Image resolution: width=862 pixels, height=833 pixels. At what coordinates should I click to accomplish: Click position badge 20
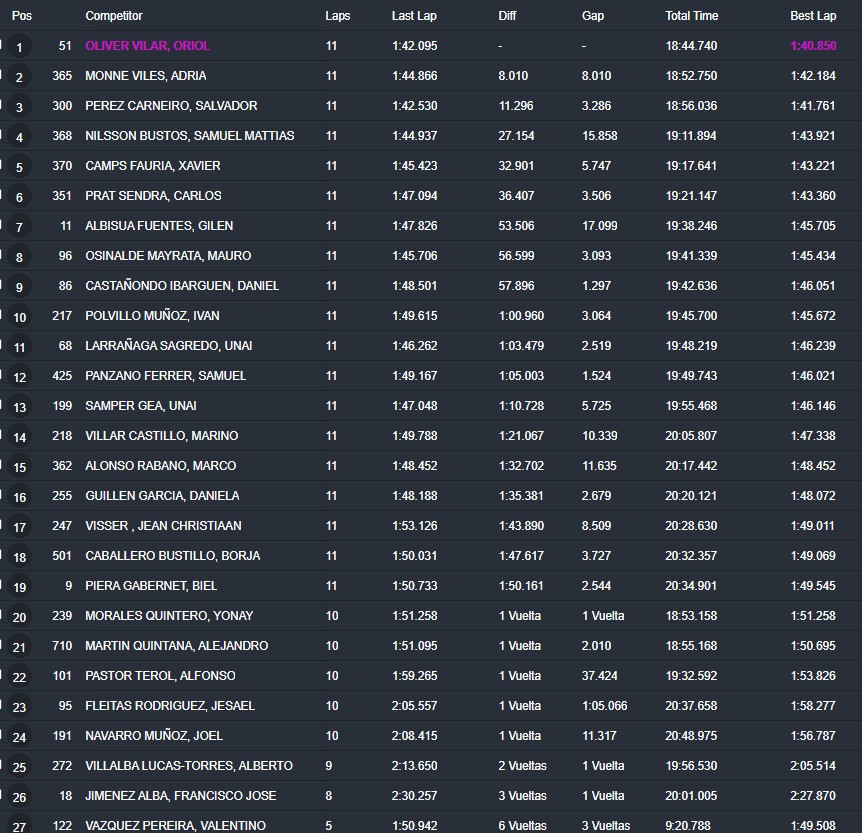pyautogui.click(x=19, y=617)
